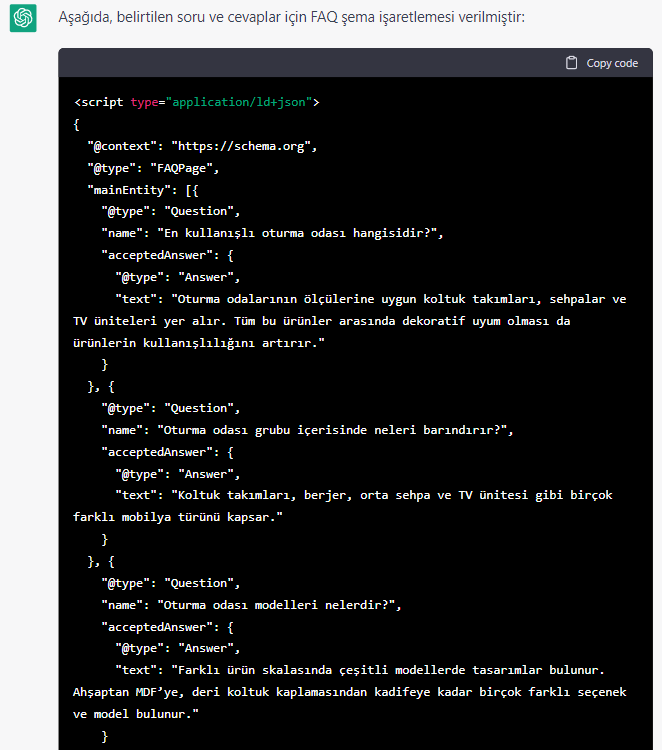Screen dimensions: 662x750
Task: Click the dark code block header bar
Action: coord(355,63)
